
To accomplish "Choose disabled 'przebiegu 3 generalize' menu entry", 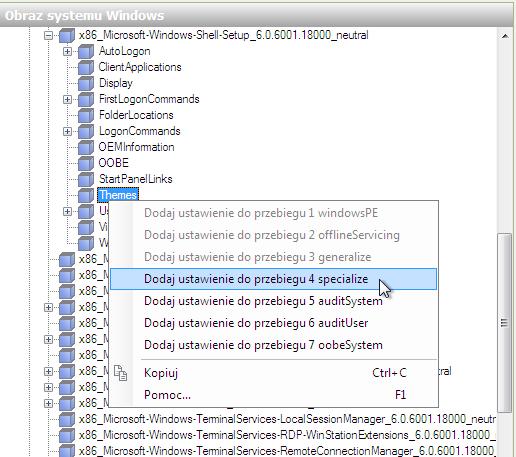I will (273, 257).
